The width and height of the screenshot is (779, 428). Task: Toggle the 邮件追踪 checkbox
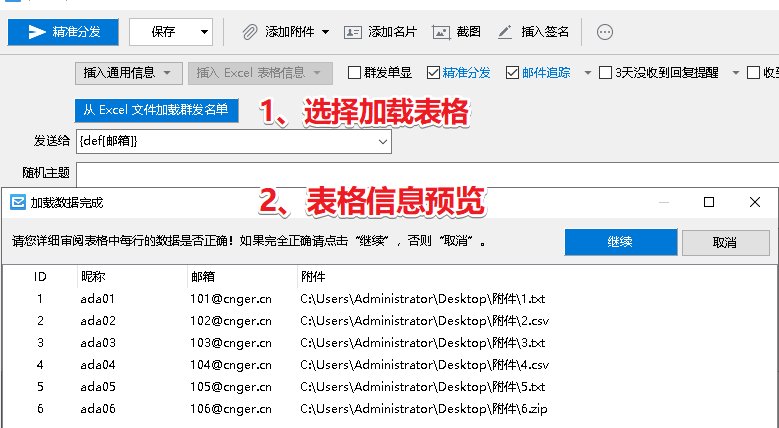(512, 73)
